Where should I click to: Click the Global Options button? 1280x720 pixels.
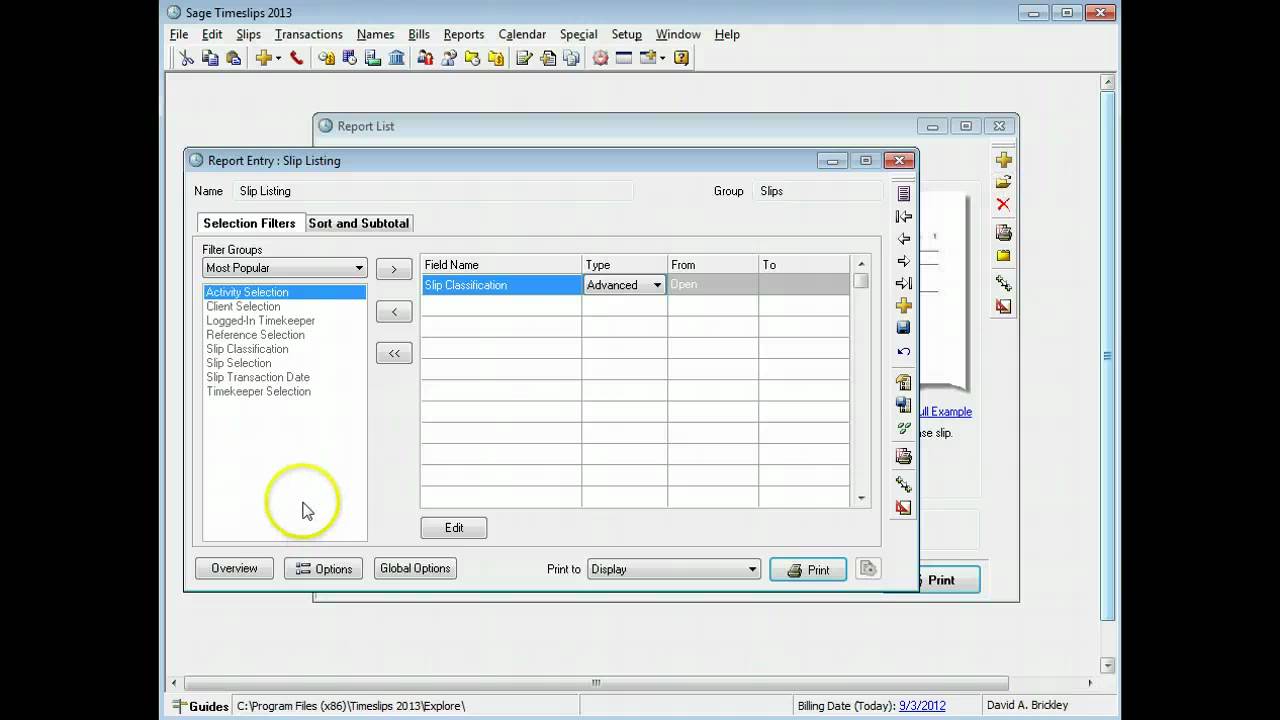pos(415,568)
